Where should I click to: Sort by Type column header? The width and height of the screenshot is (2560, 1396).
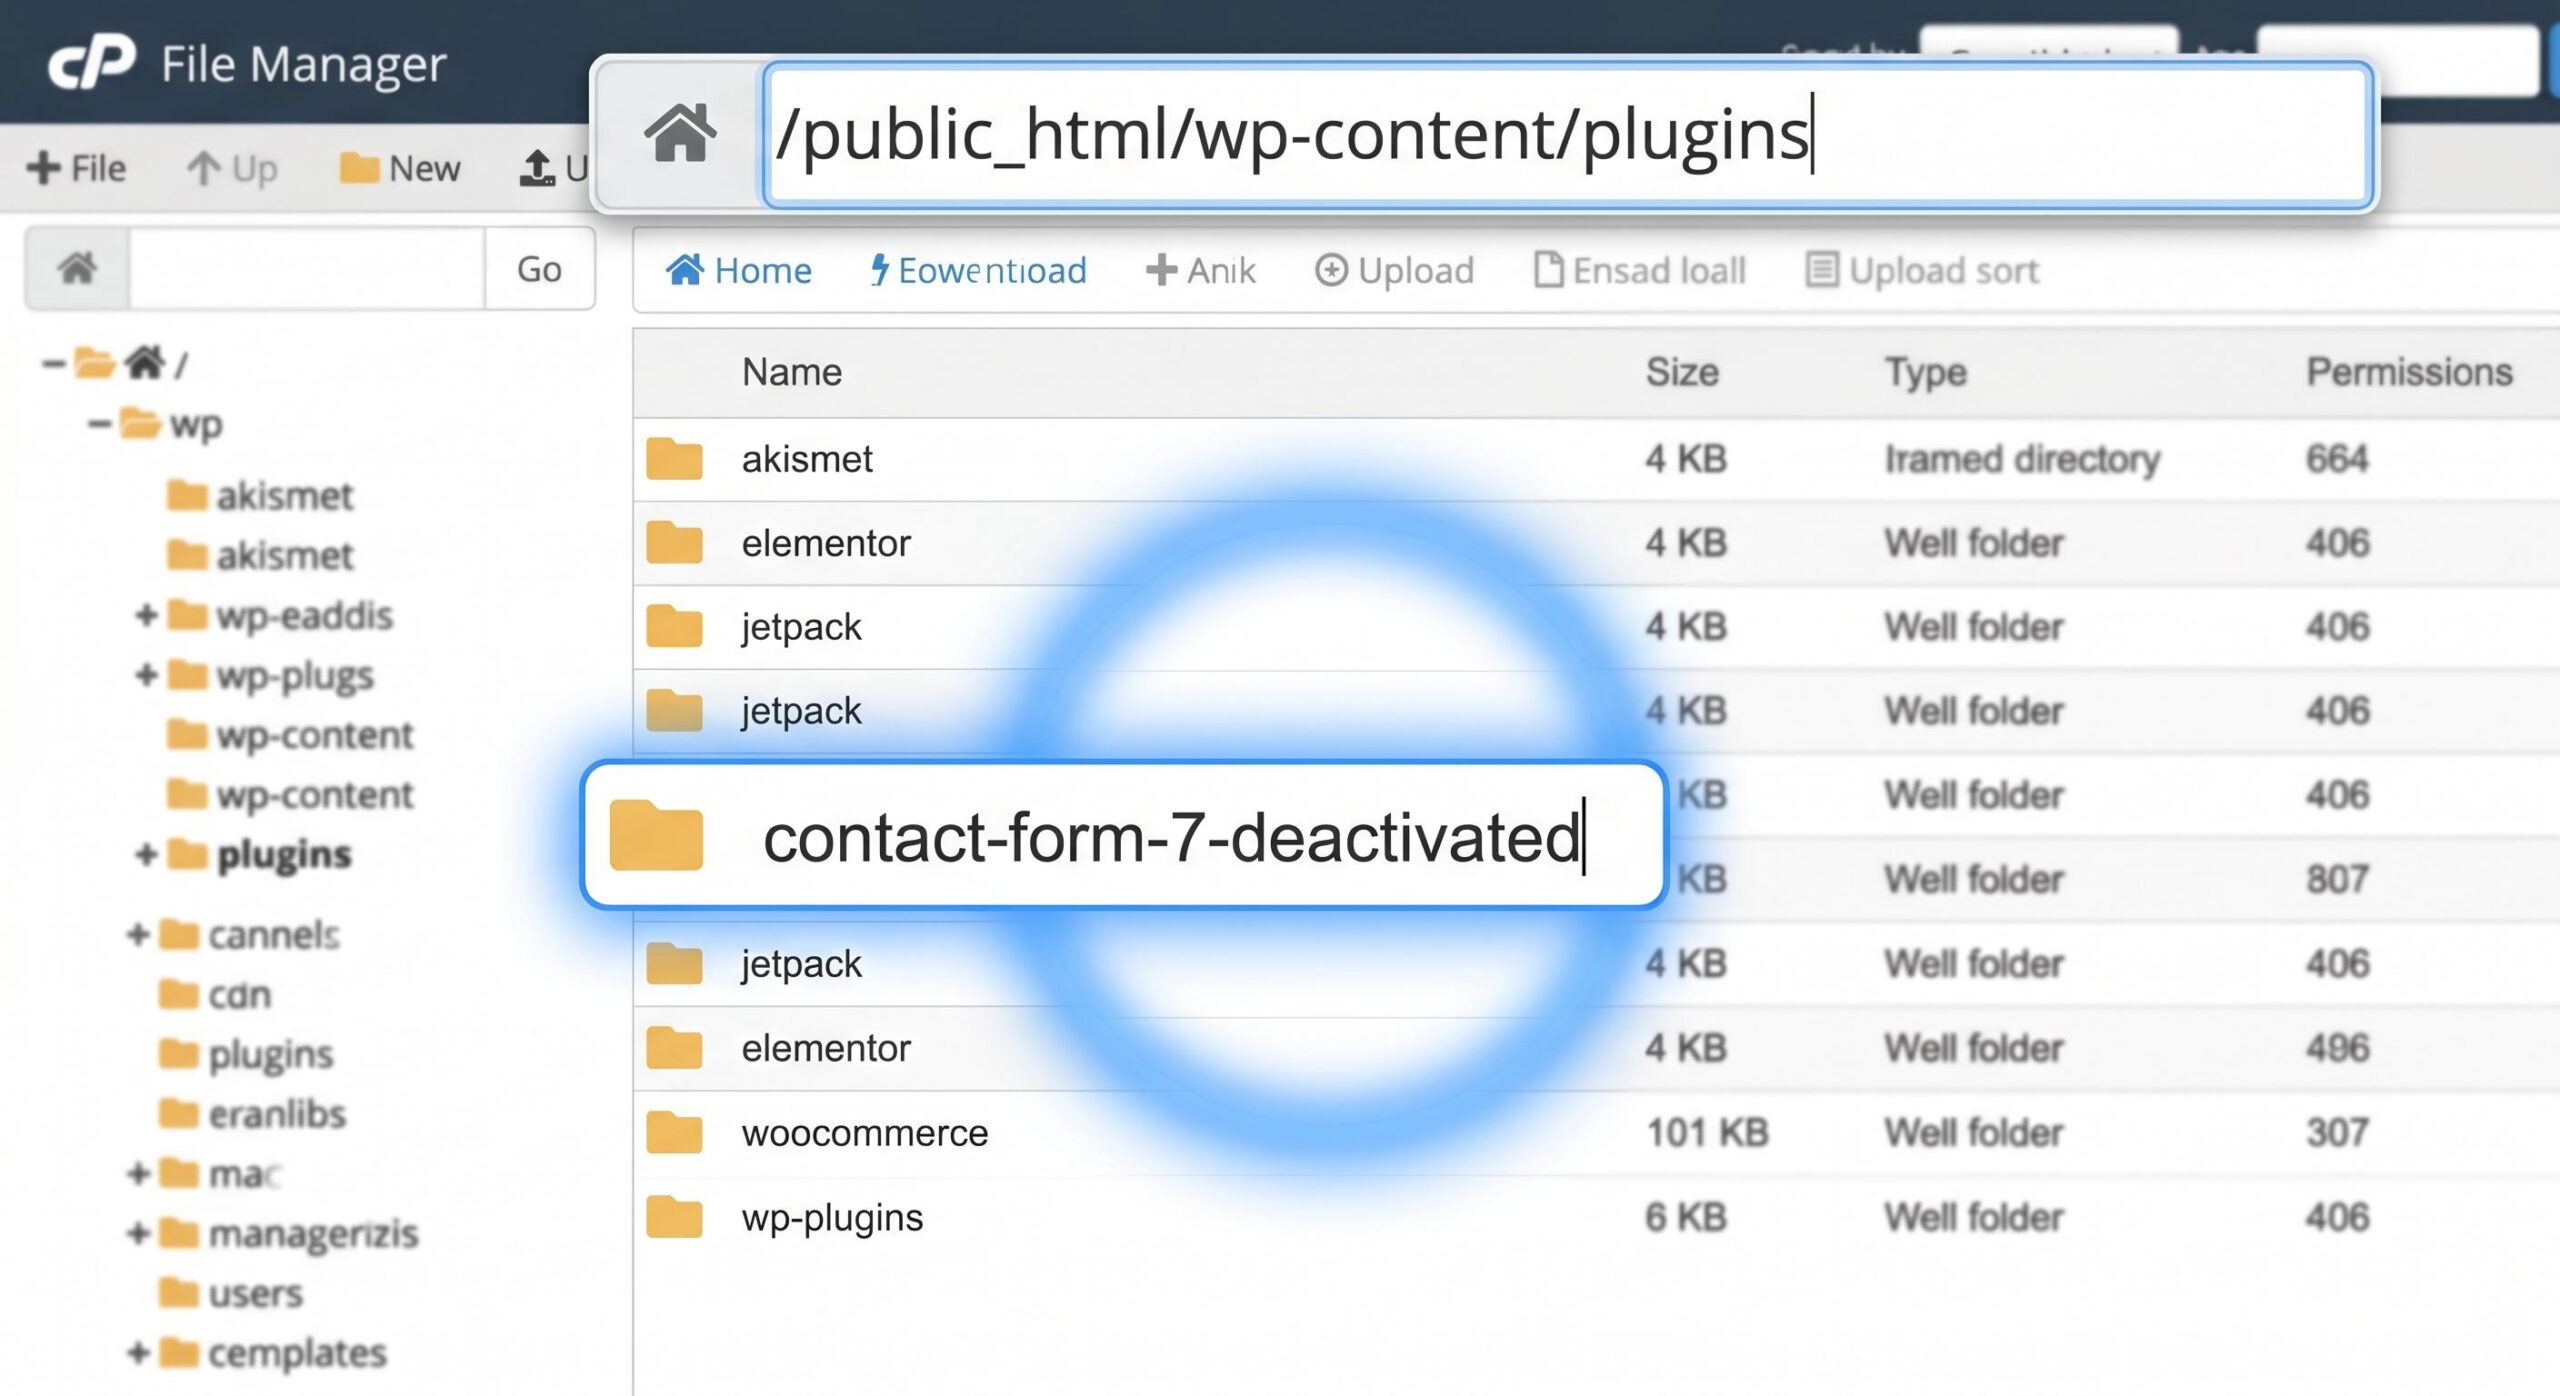1926,372
